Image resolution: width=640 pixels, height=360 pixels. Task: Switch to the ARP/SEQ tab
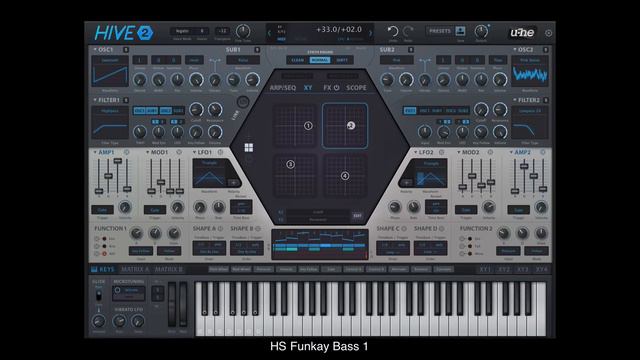pos(282,88)
